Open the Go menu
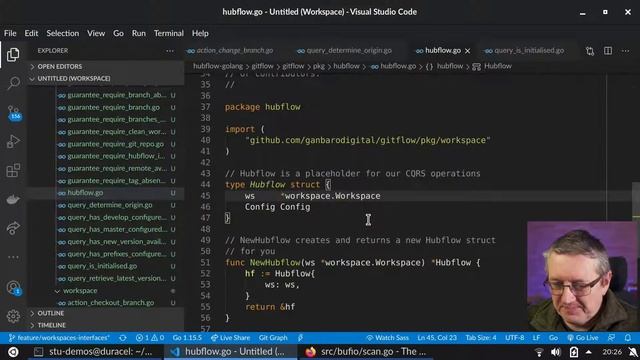 118,33
